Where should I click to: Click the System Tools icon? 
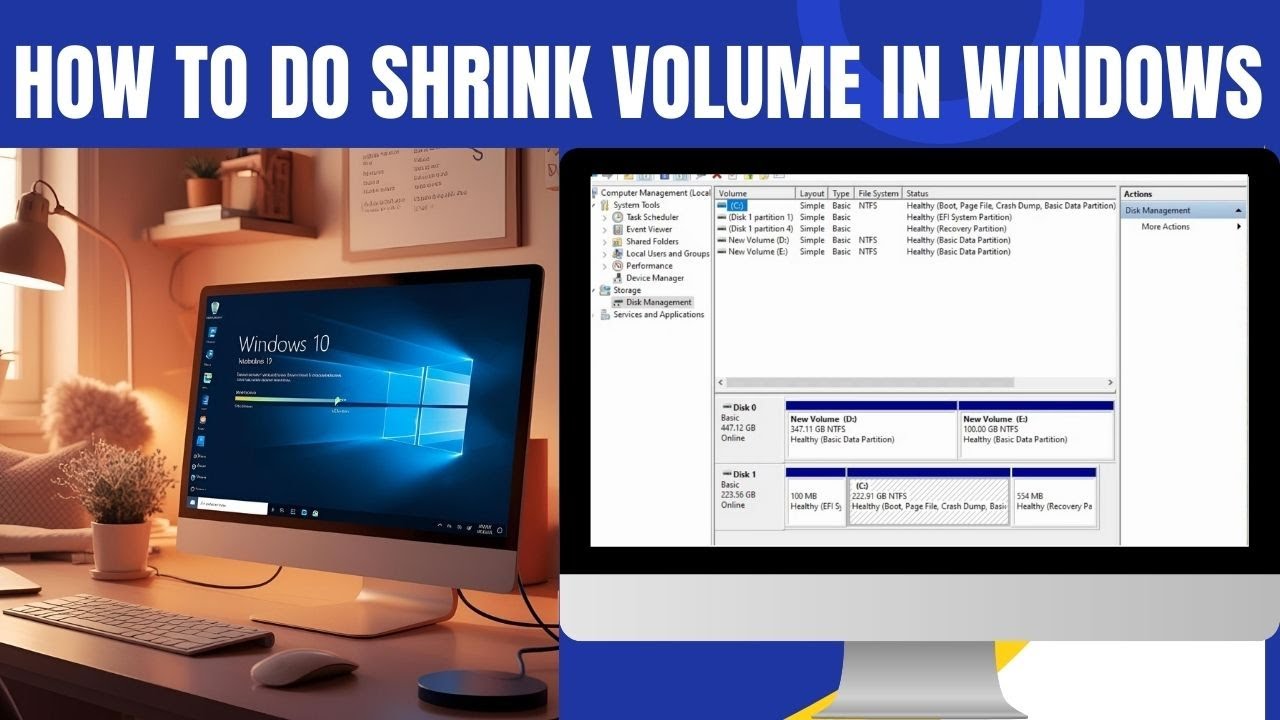(x=605, y=205)
